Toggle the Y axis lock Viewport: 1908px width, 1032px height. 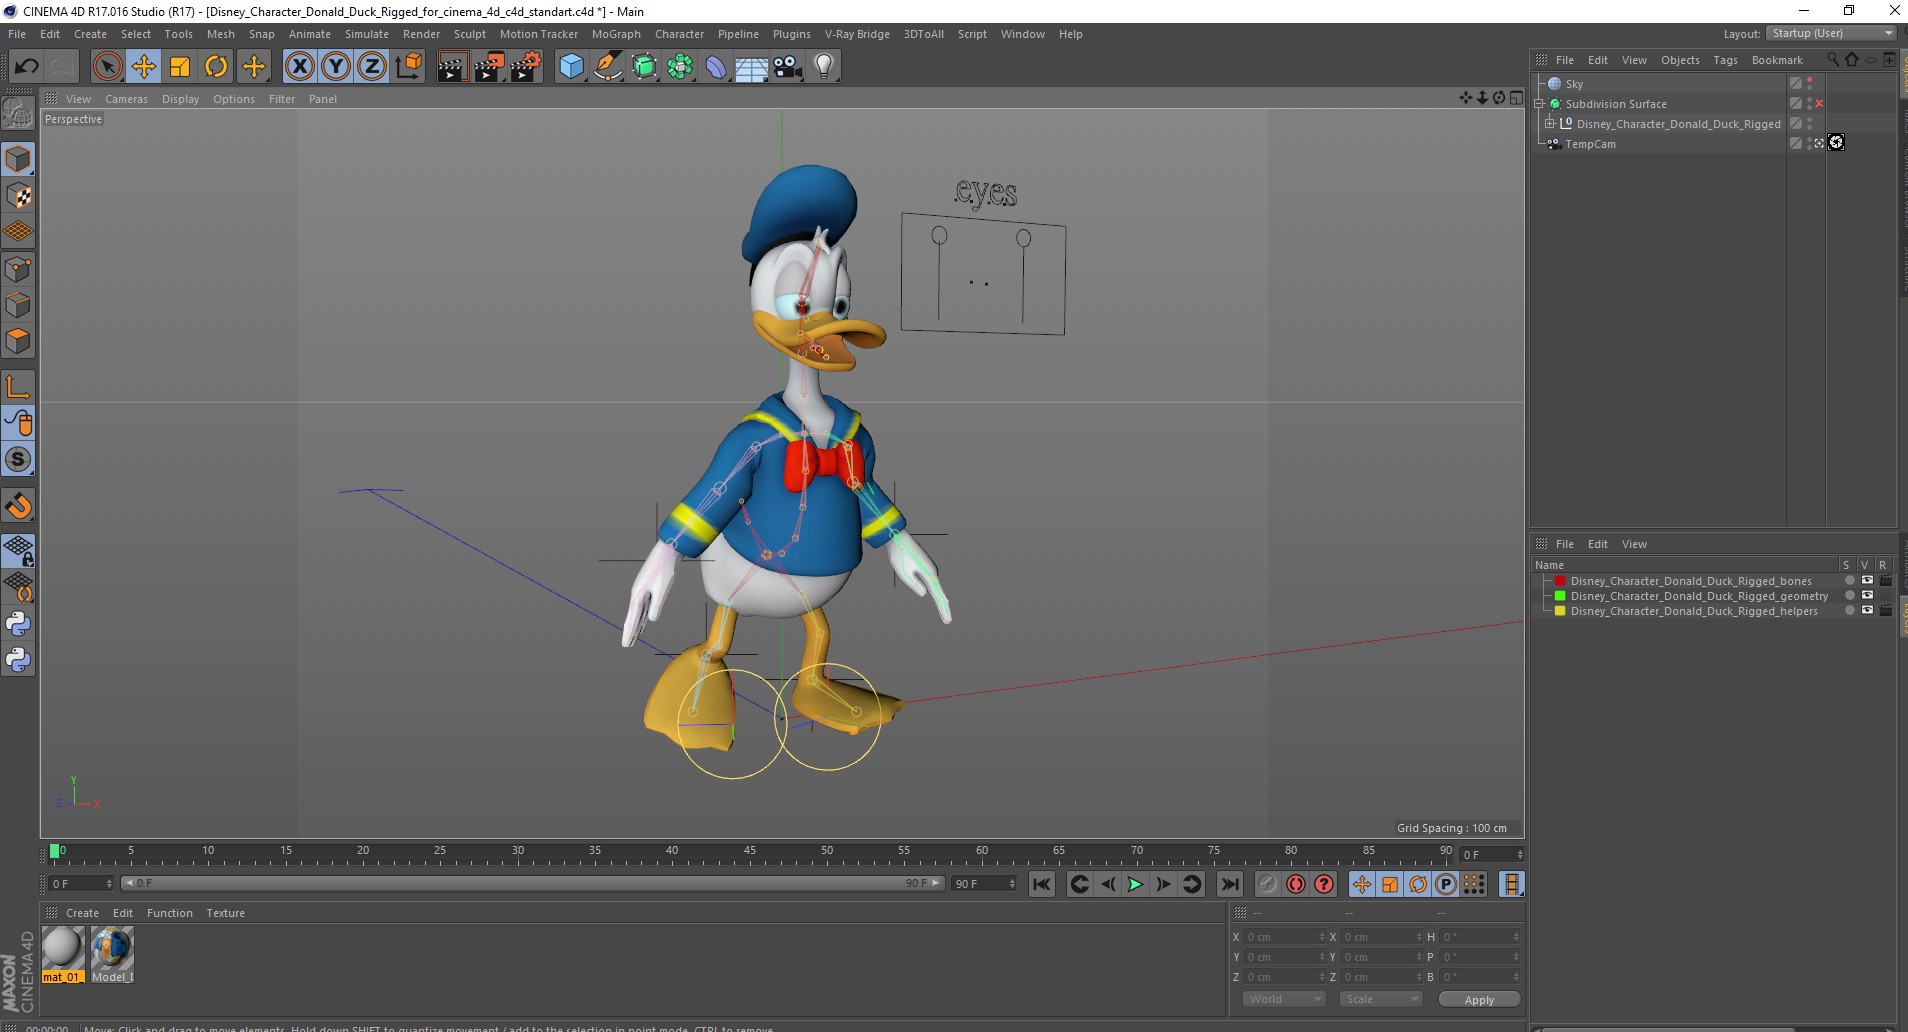pos(335,67)
